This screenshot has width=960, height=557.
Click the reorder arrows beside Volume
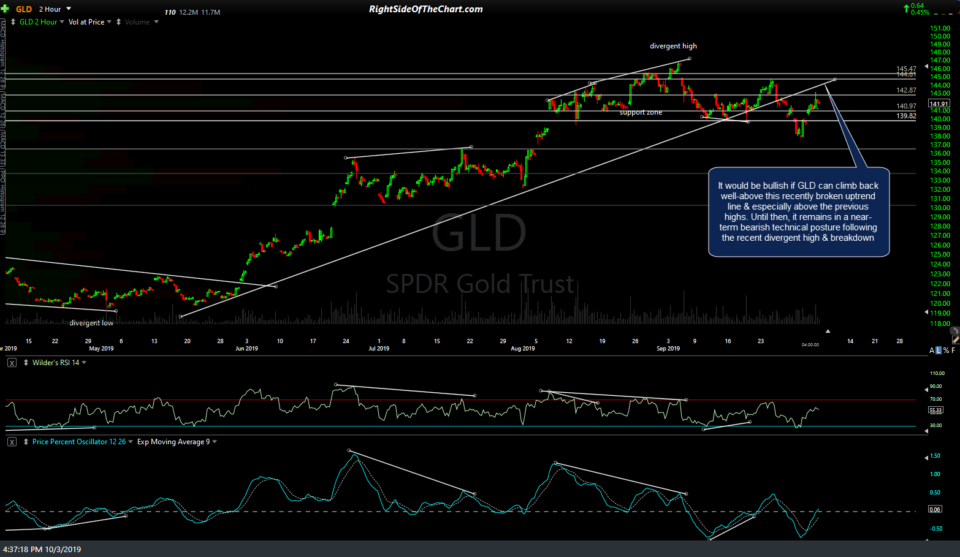click(x=118, y=22)
